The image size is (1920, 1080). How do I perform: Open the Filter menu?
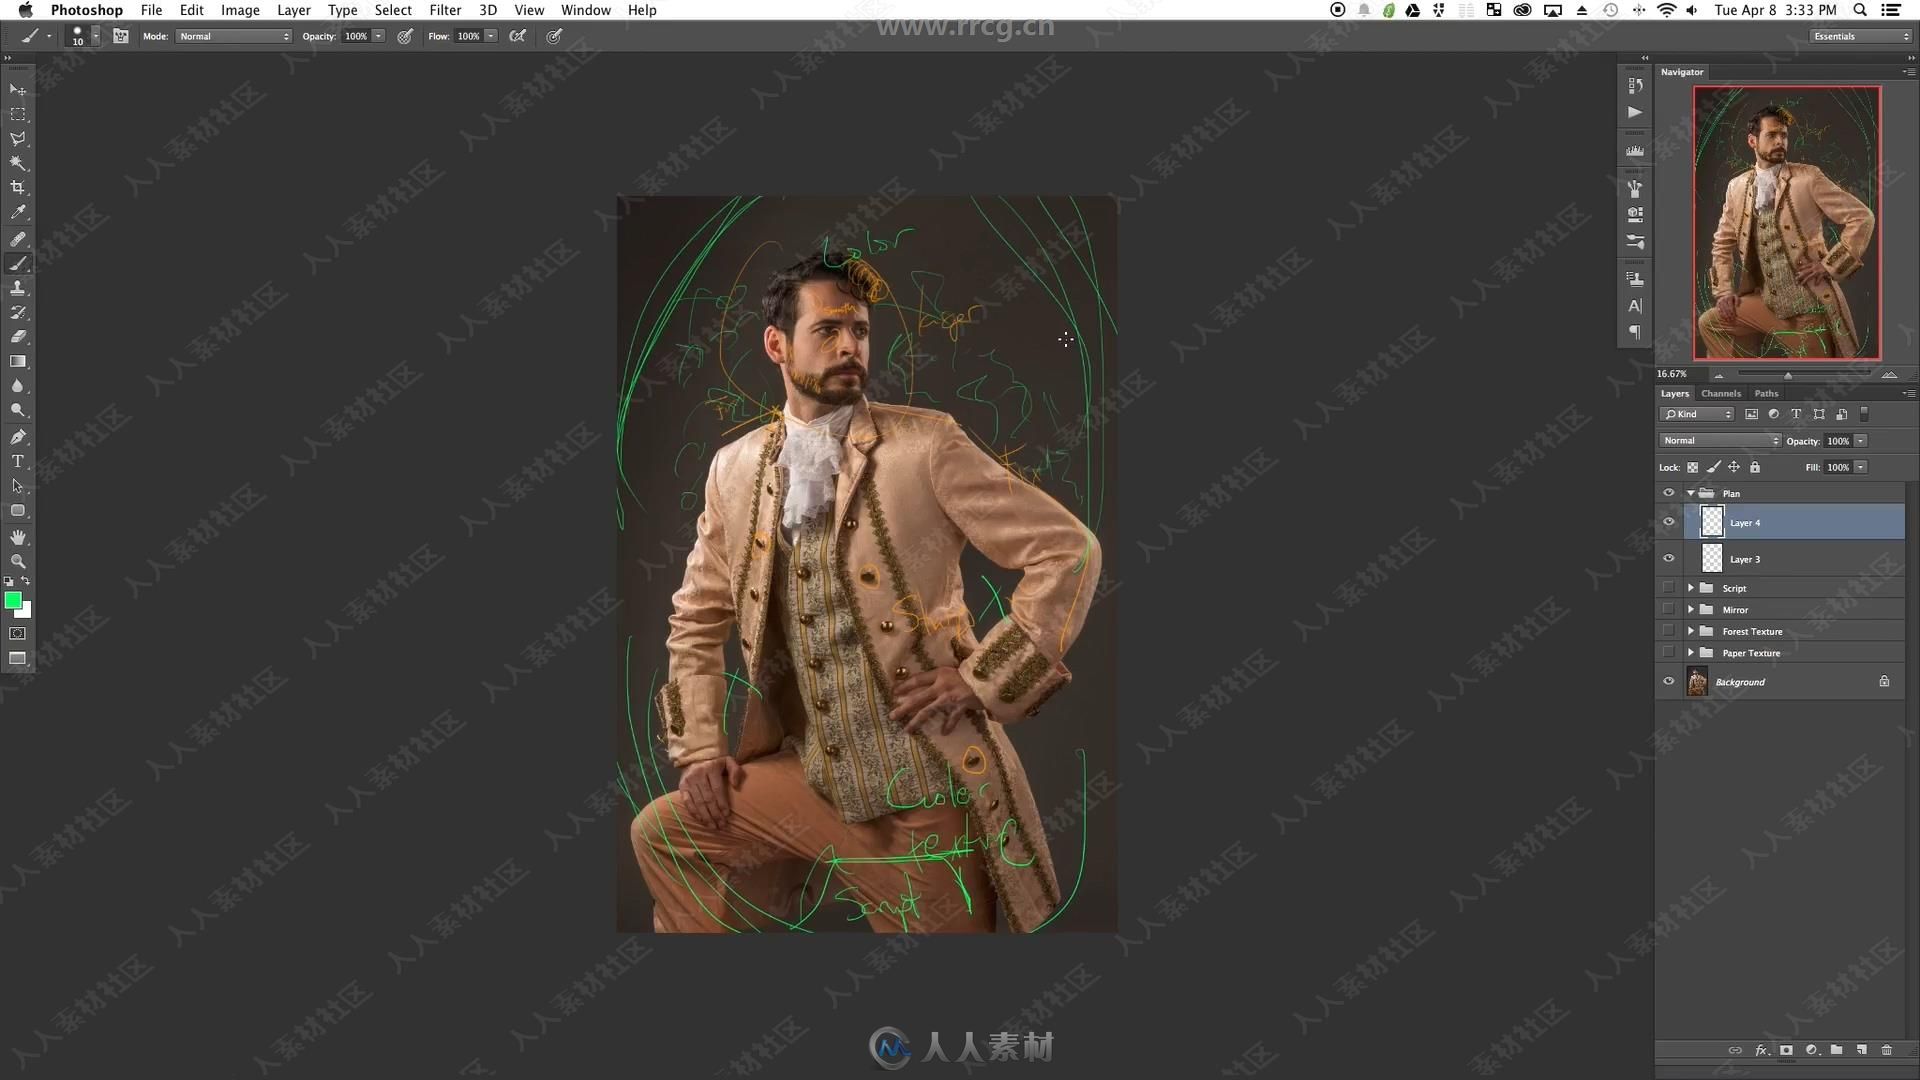click(444, 9)
